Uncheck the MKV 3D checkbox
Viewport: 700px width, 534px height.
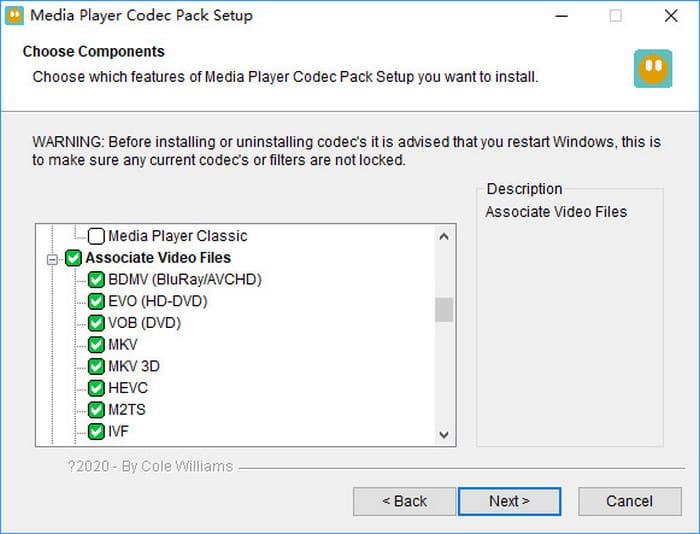tap(96, 366)
